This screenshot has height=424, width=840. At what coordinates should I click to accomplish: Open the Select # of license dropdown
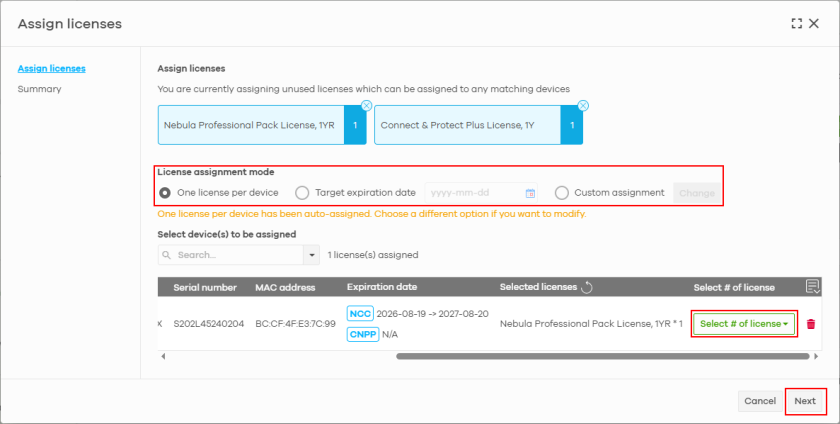744,324
